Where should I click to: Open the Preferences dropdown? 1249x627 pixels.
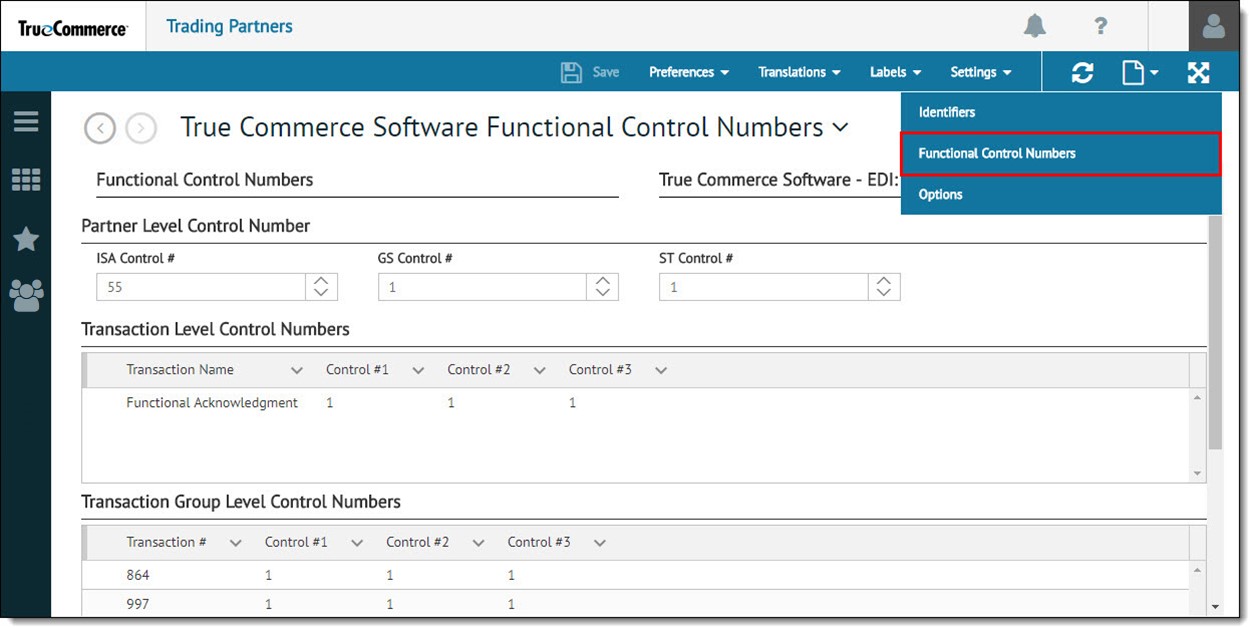[x=688, y=71]
